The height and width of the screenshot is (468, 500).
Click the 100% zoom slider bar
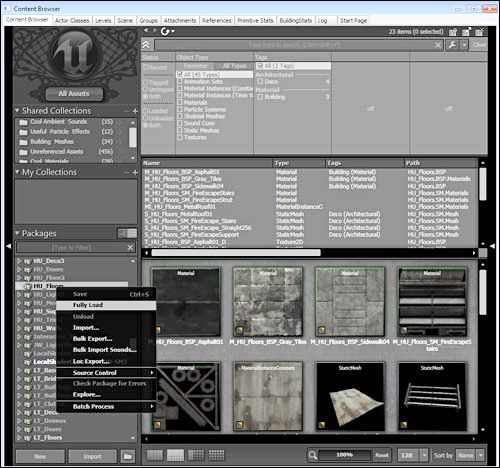(344, 455)
